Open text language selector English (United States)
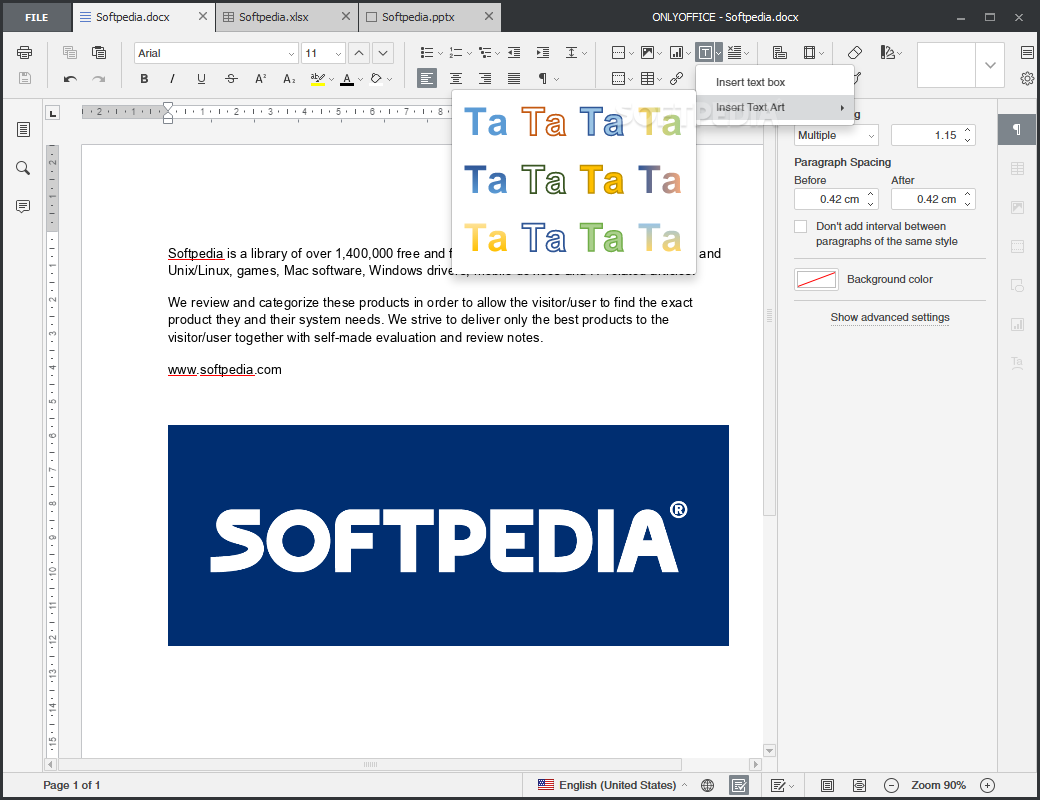Image resolution: width=1040 pixels, height=800 pixels. (x=612, y=785)
